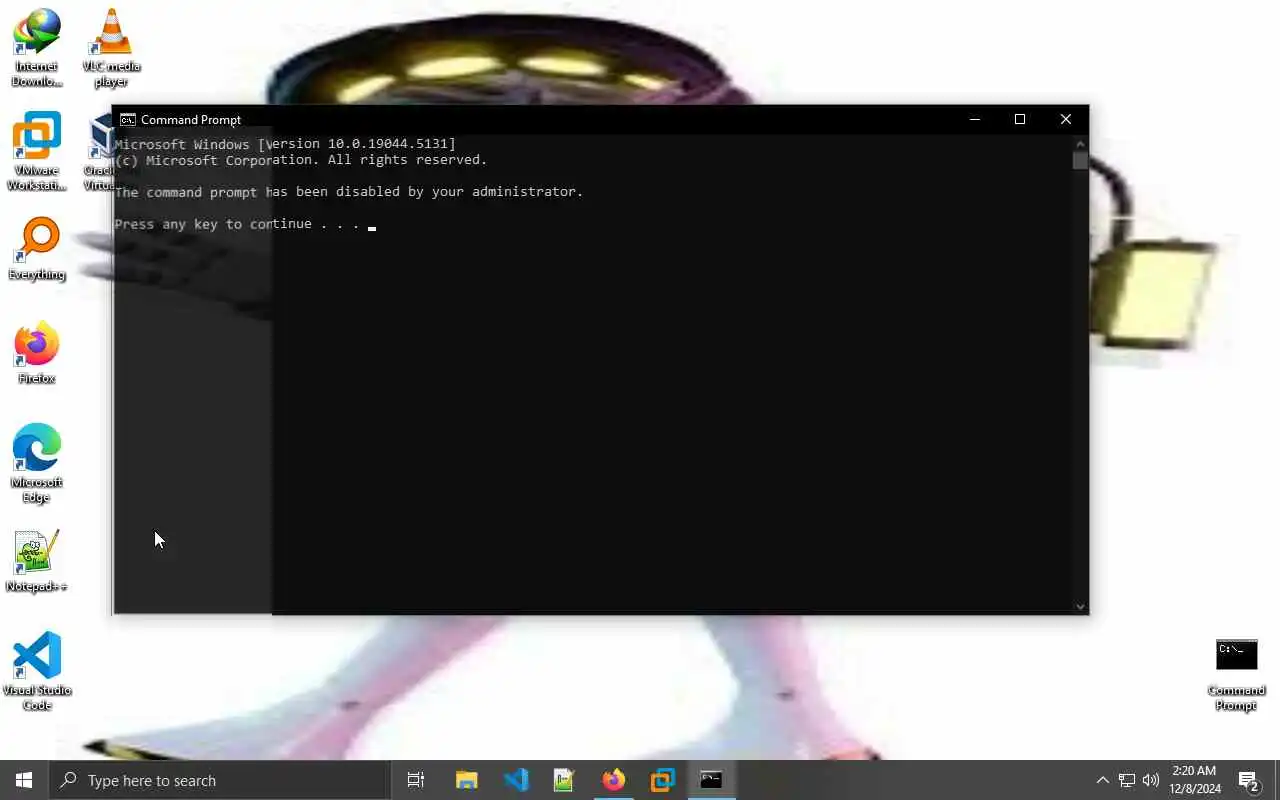Image resolution: width=1280 pixels, height=800 pixels.
Task: Open clock and calendar flyout
Action: 1196,780
